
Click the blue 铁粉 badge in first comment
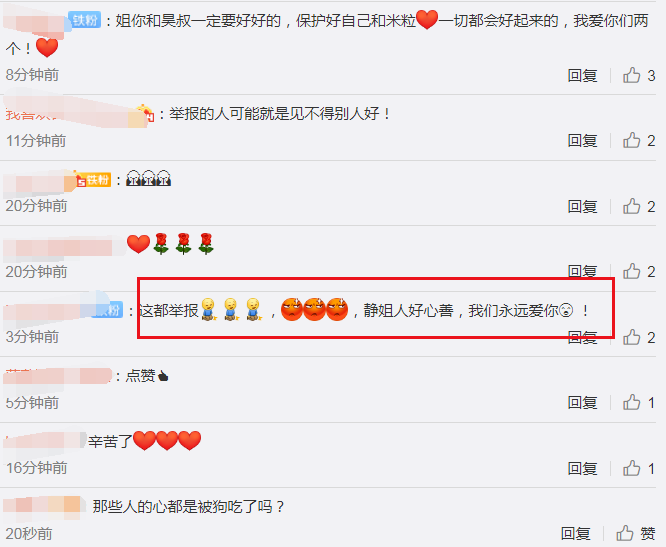(85, 20)
